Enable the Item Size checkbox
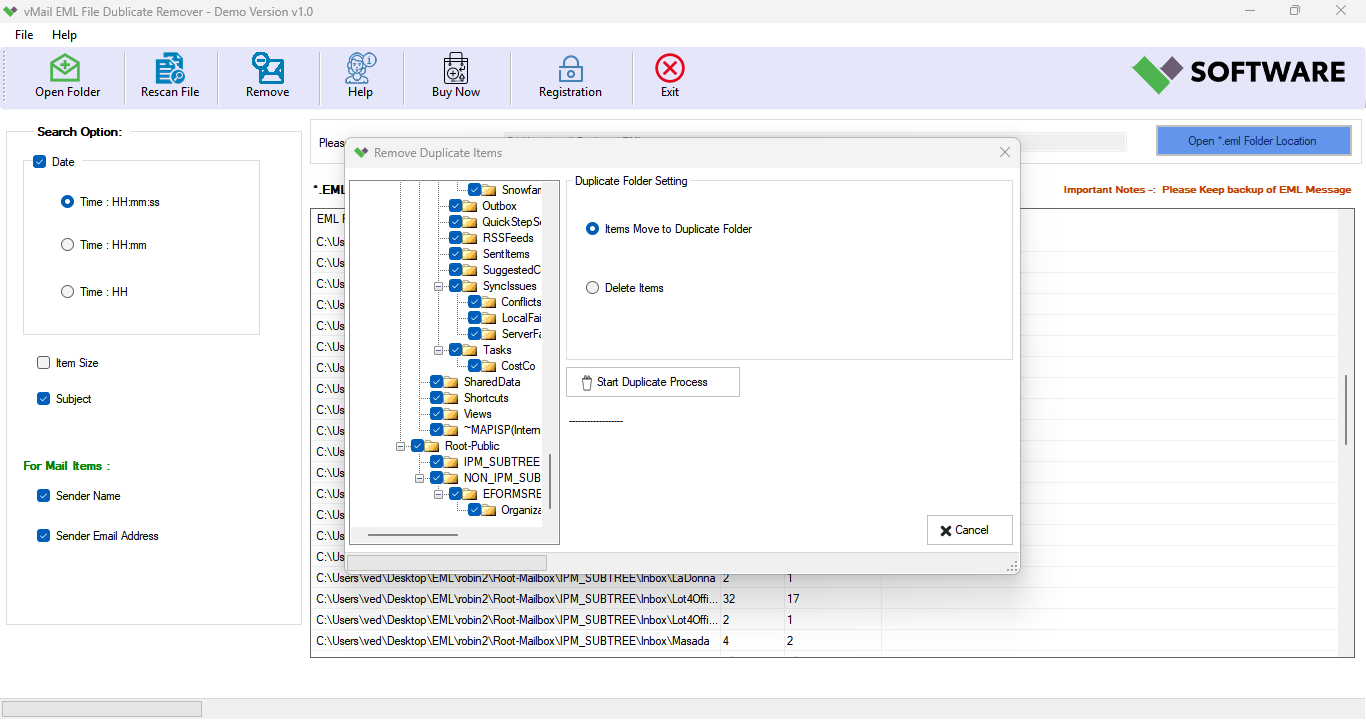The image size is (1366, 720). click(x=43, y=363)
